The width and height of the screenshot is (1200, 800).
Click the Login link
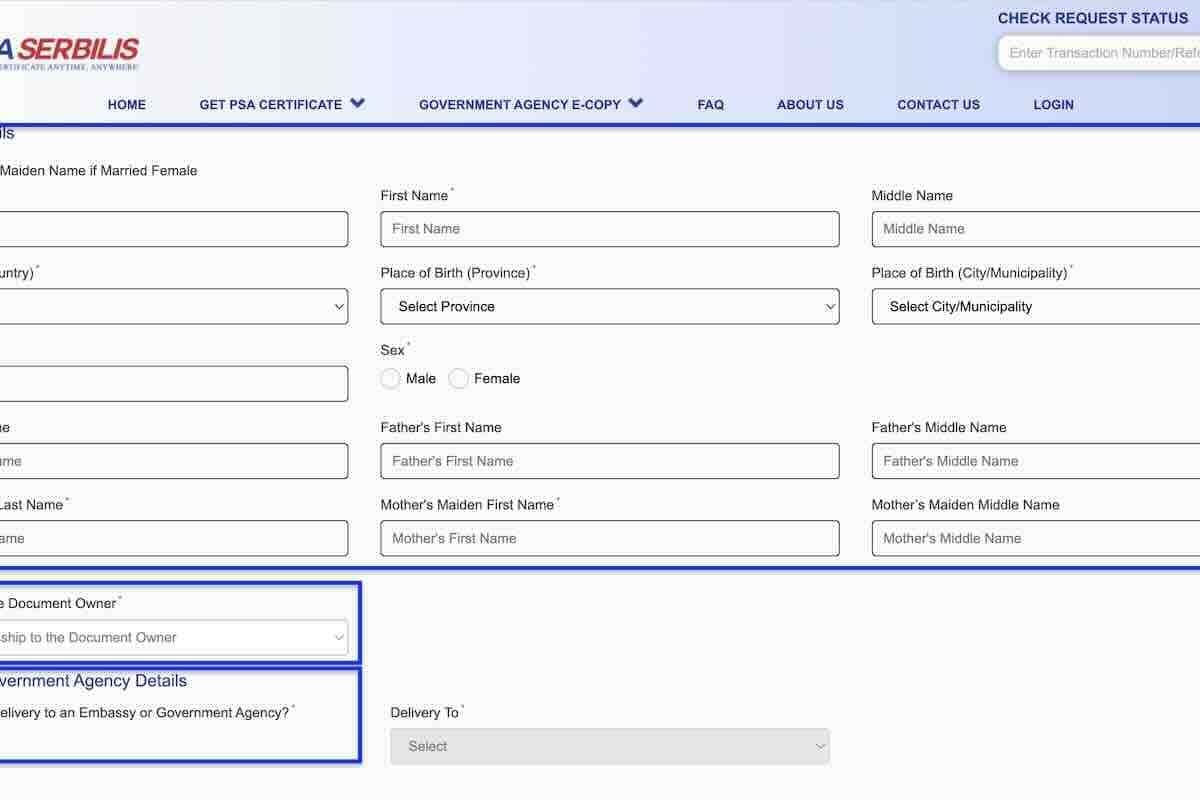tap(1053, 105)
